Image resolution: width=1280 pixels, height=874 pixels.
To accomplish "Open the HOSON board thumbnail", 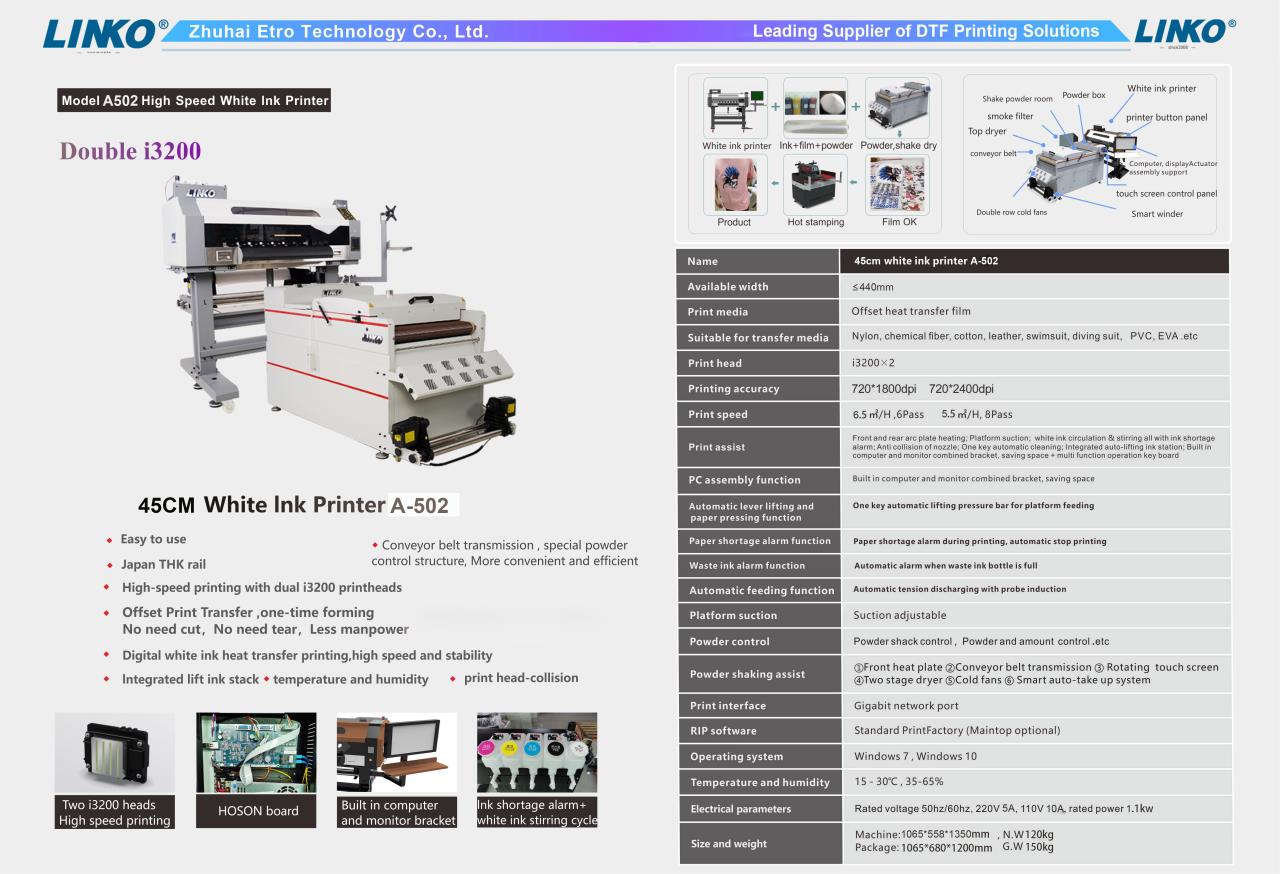I will pyautogui.click(x=257, y=754).
